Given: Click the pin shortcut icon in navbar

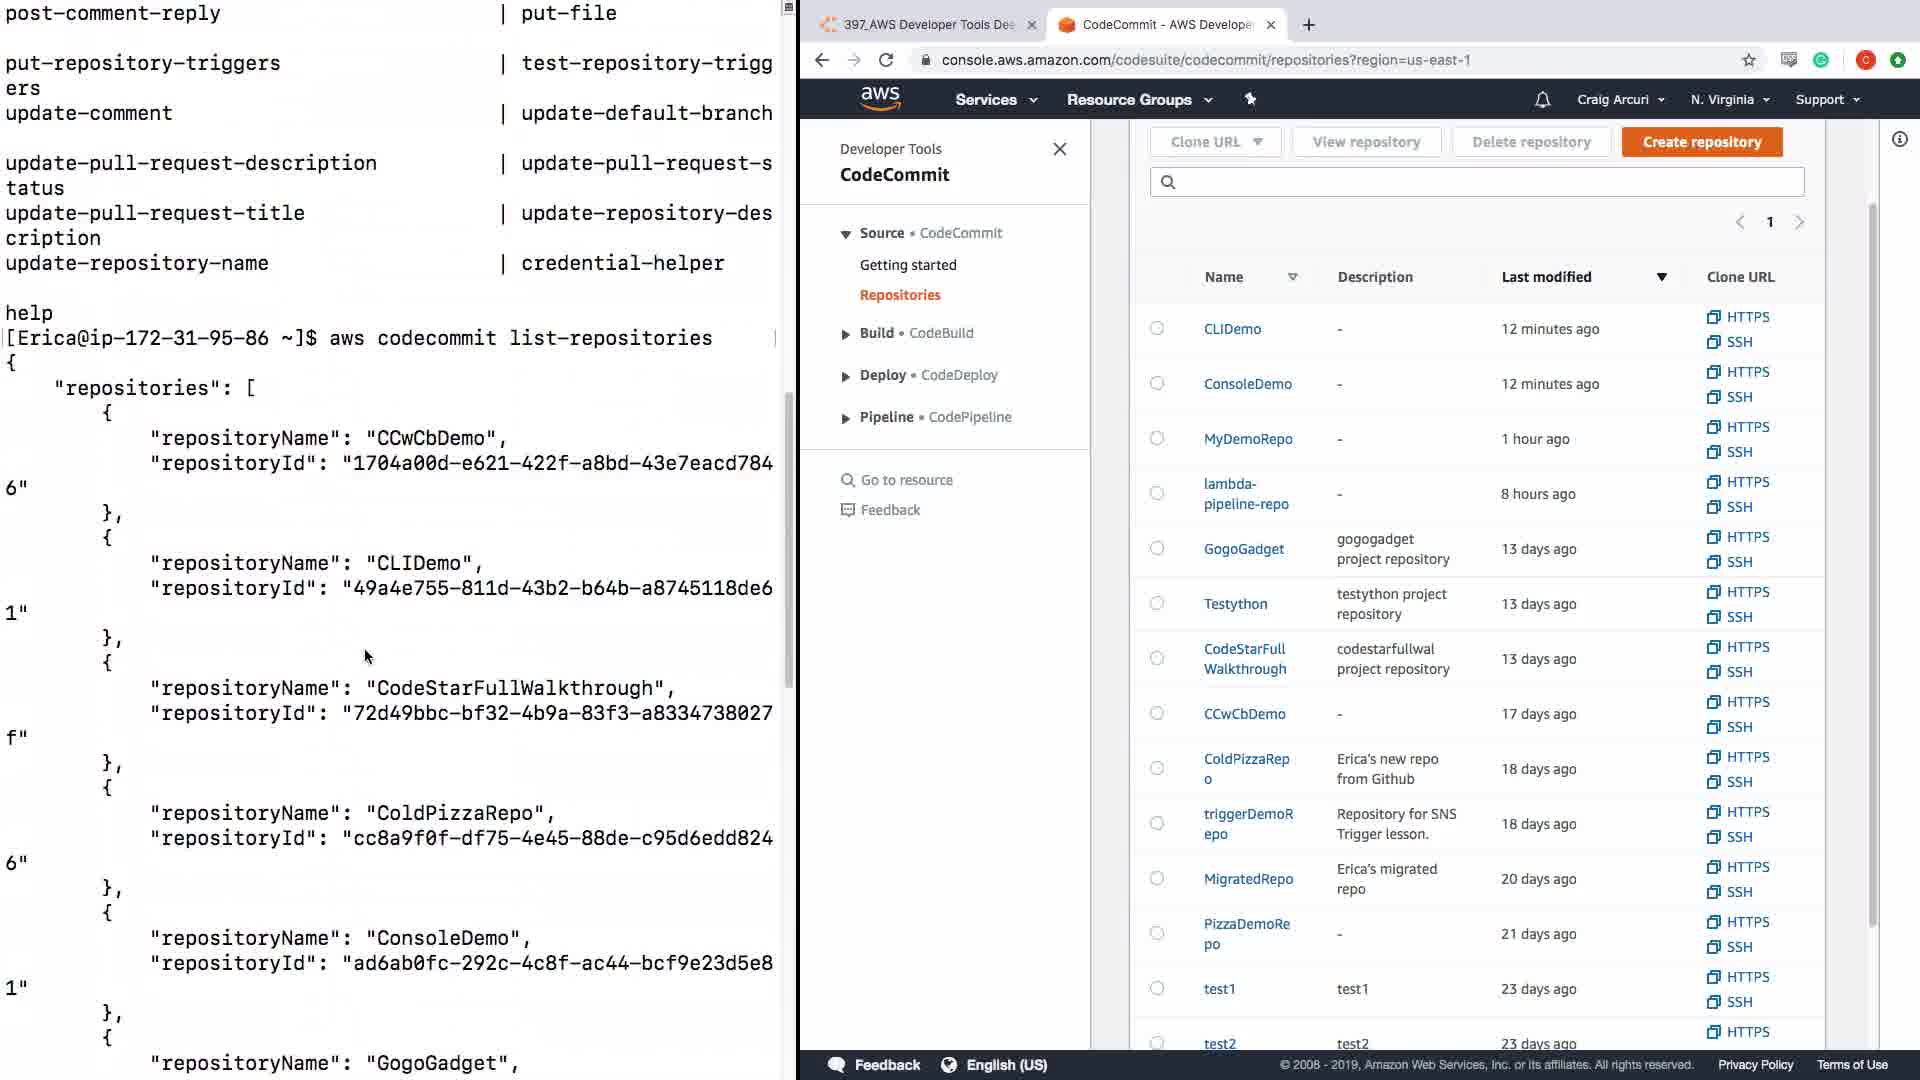Looking at the screenshot, I should (x=1250, y=99).
